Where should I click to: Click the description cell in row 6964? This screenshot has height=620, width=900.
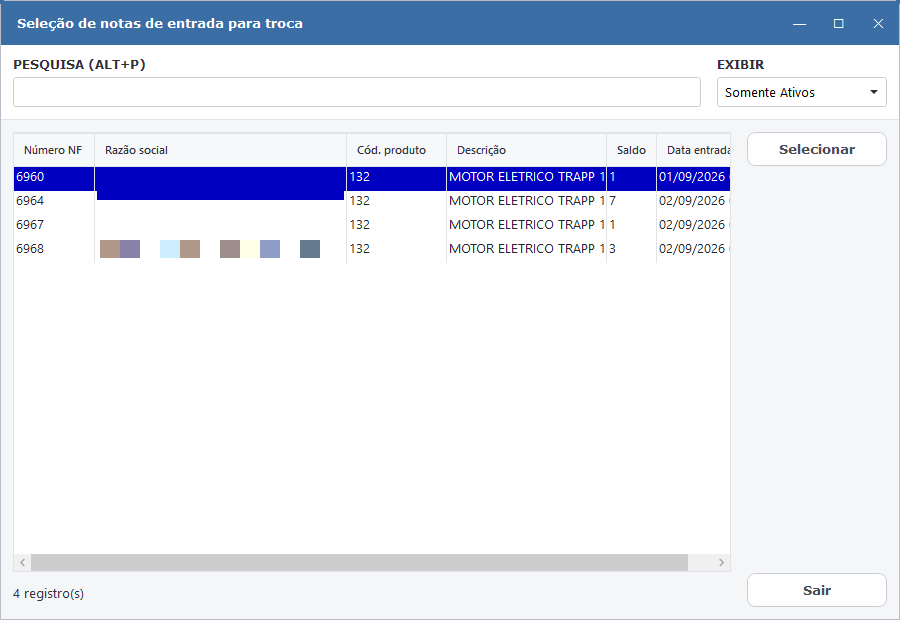(526, 201)
